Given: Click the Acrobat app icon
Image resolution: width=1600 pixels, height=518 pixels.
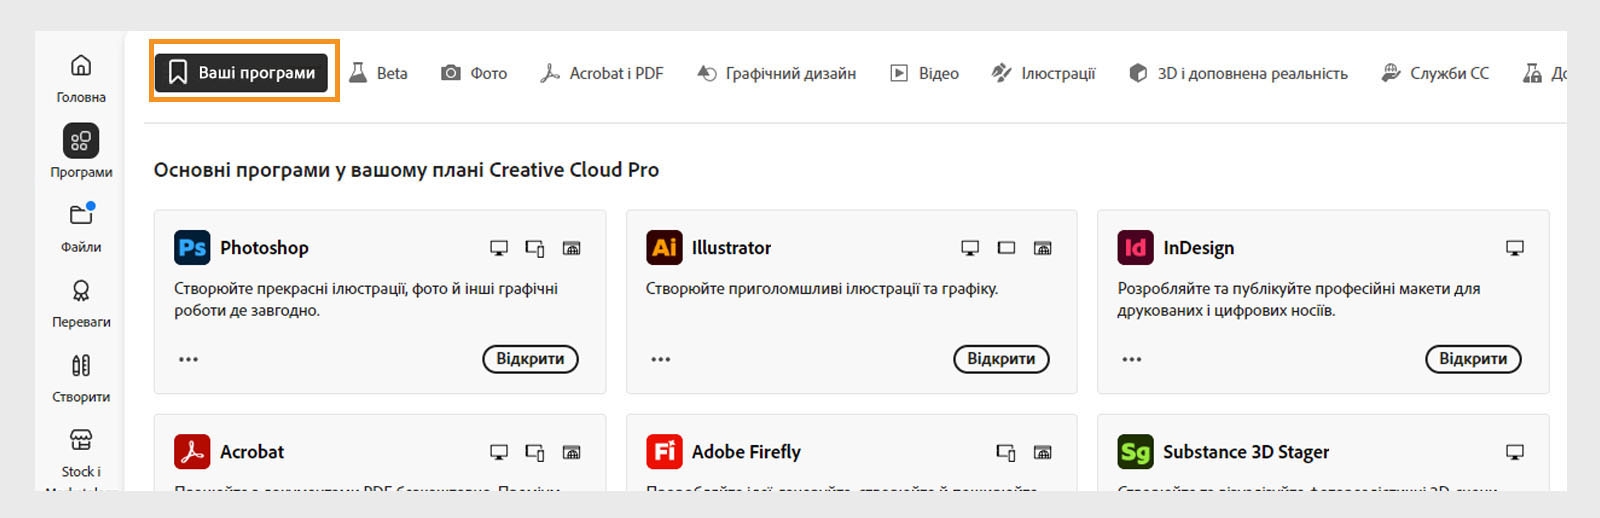Looking at the screenshot, I should (192, 451).
